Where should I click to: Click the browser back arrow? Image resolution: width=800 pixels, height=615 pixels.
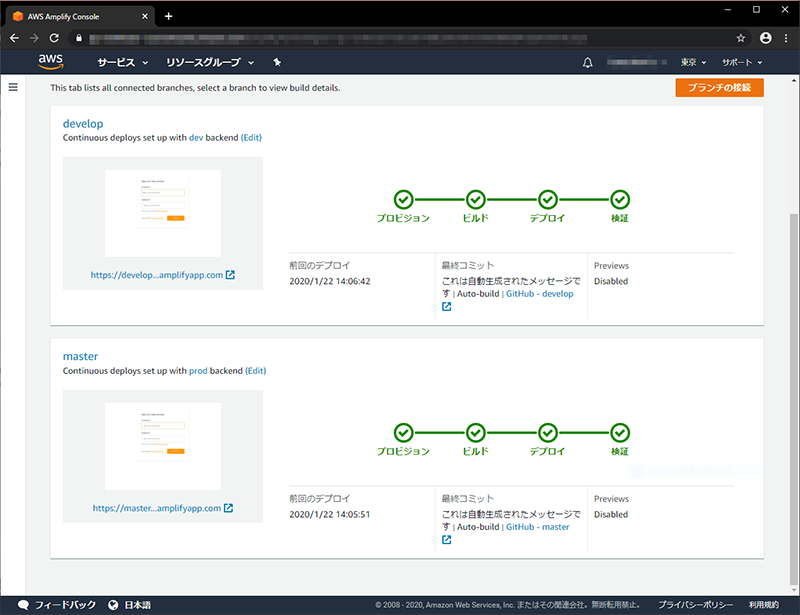point(14,38)
